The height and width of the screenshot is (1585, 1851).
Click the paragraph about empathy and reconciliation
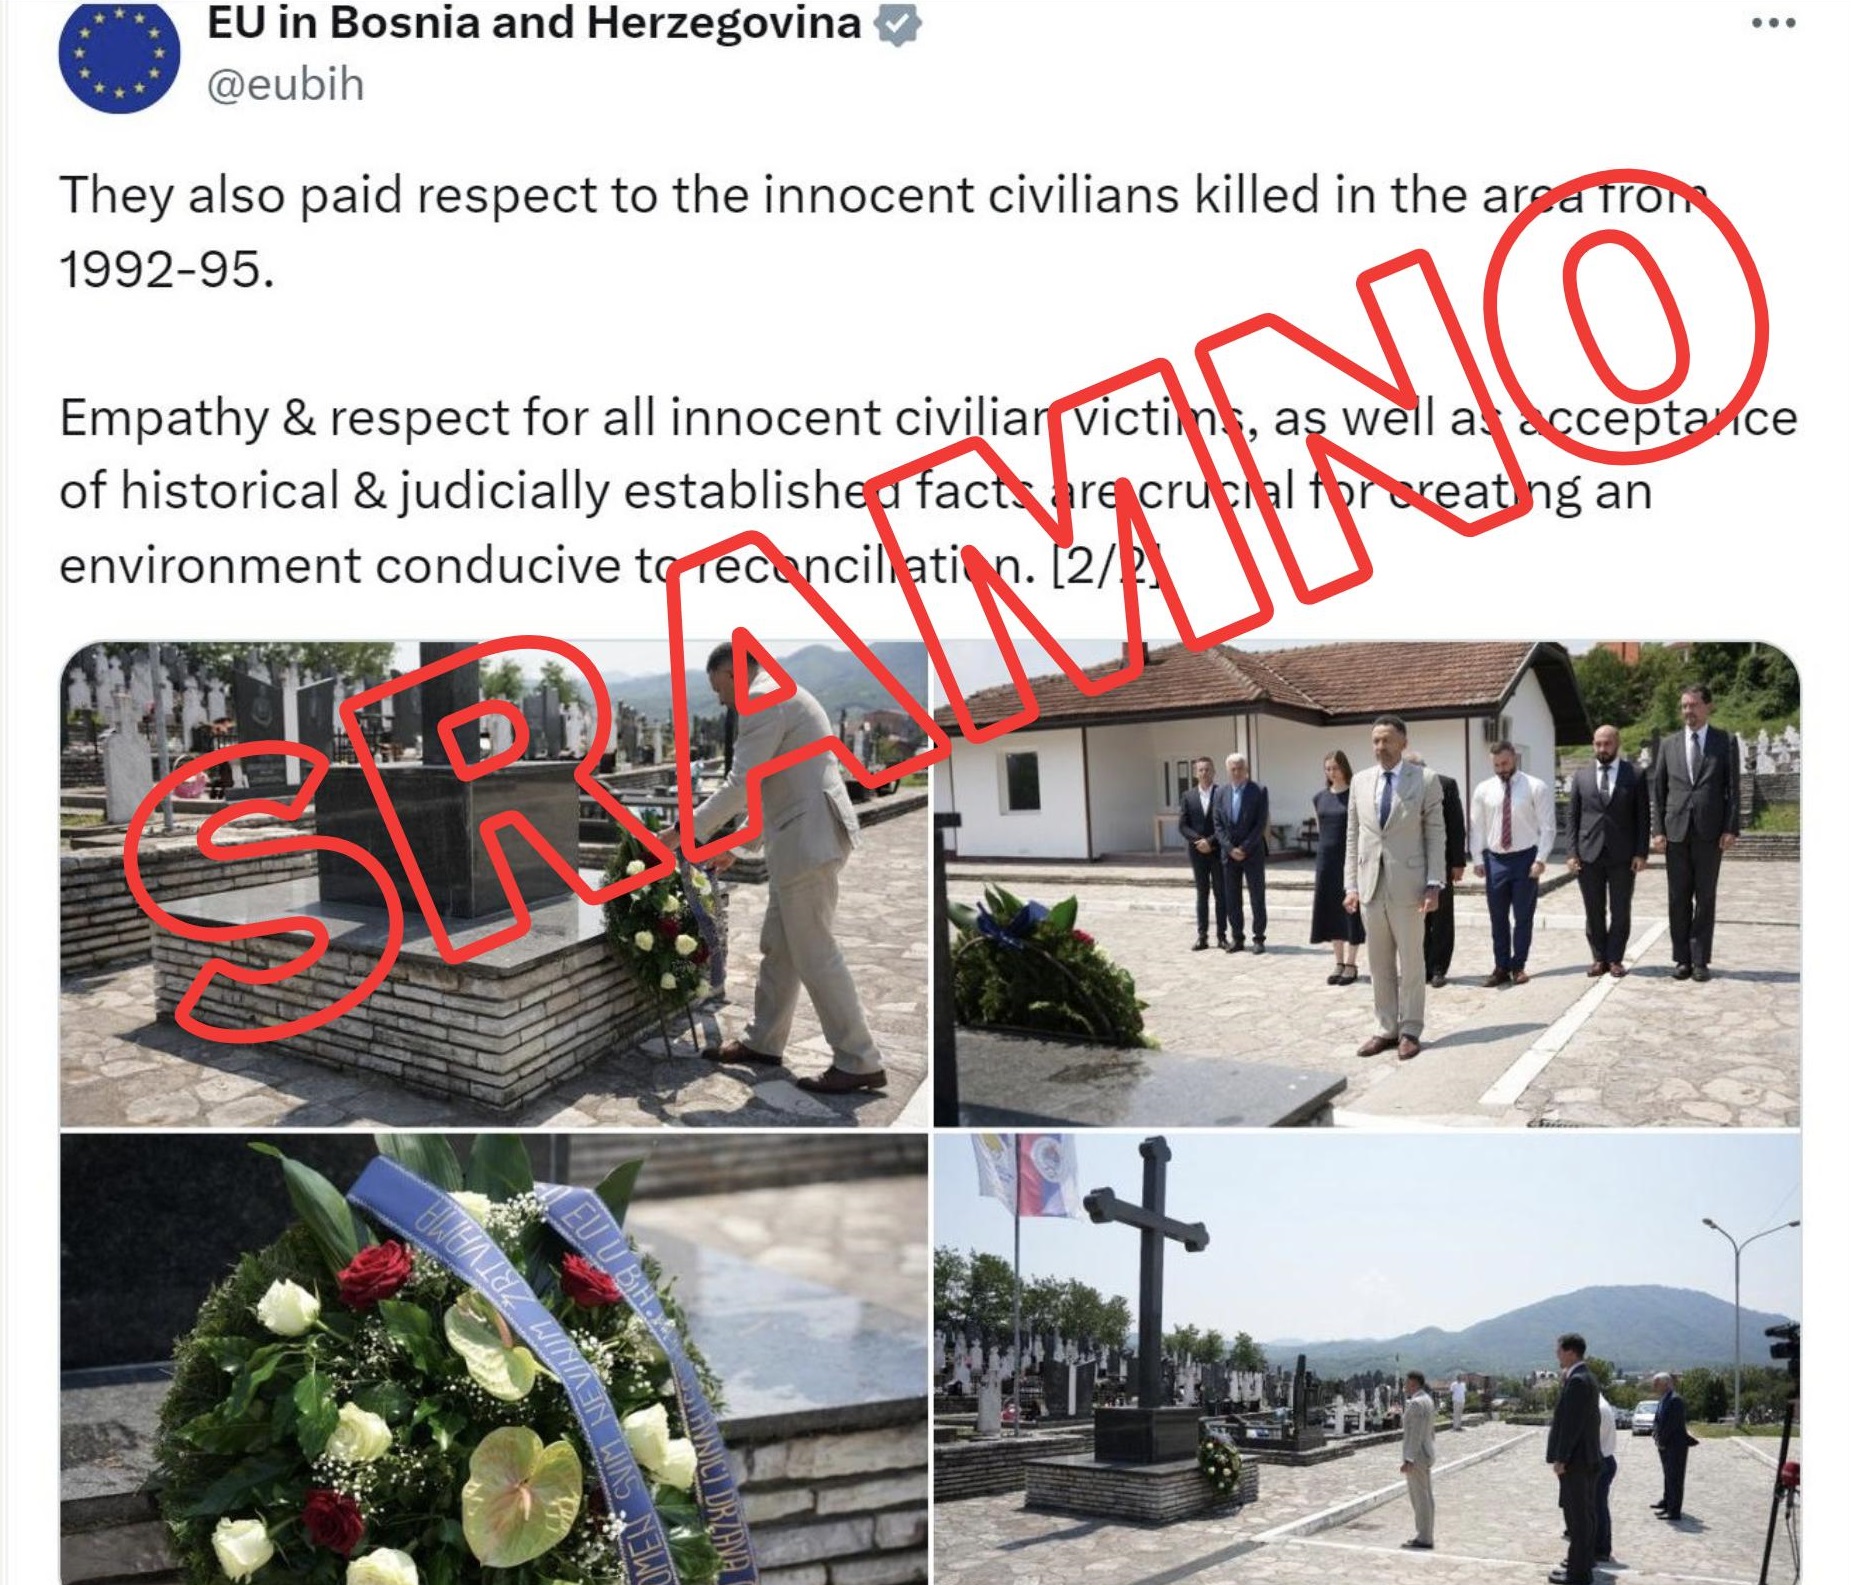(928, 491)
